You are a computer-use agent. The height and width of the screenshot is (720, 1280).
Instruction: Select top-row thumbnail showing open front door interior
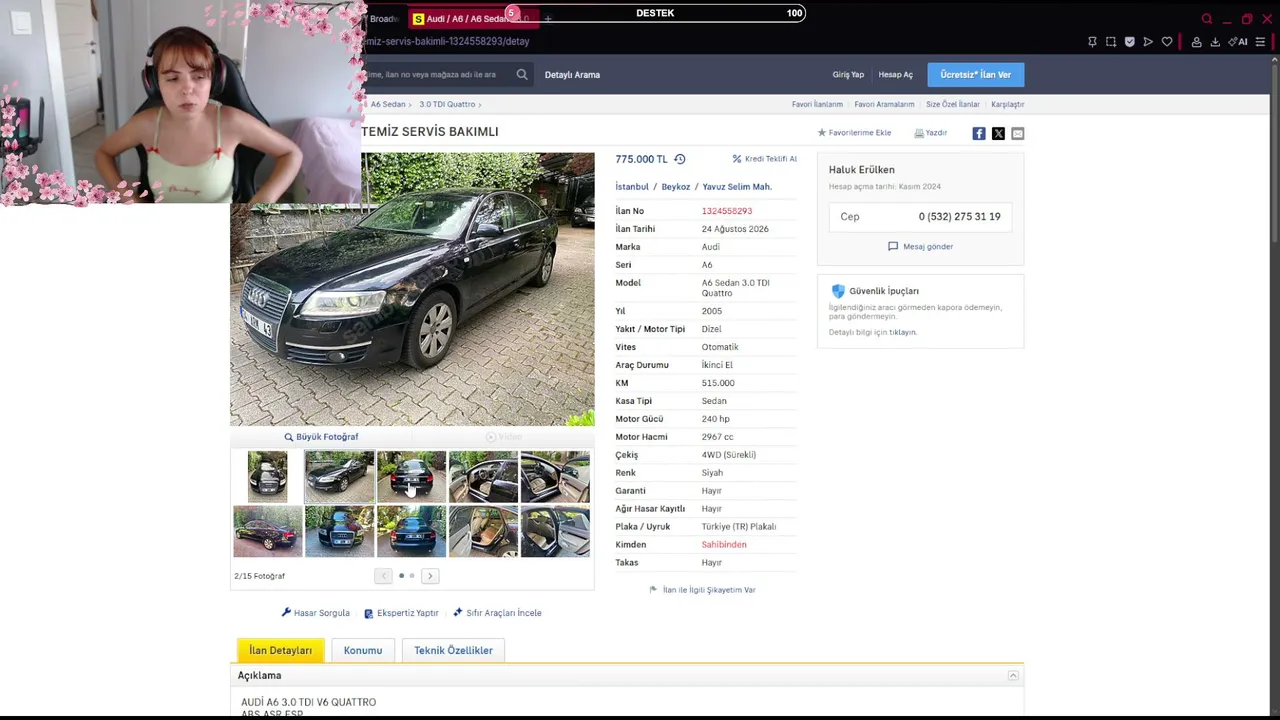click(483, 476)
